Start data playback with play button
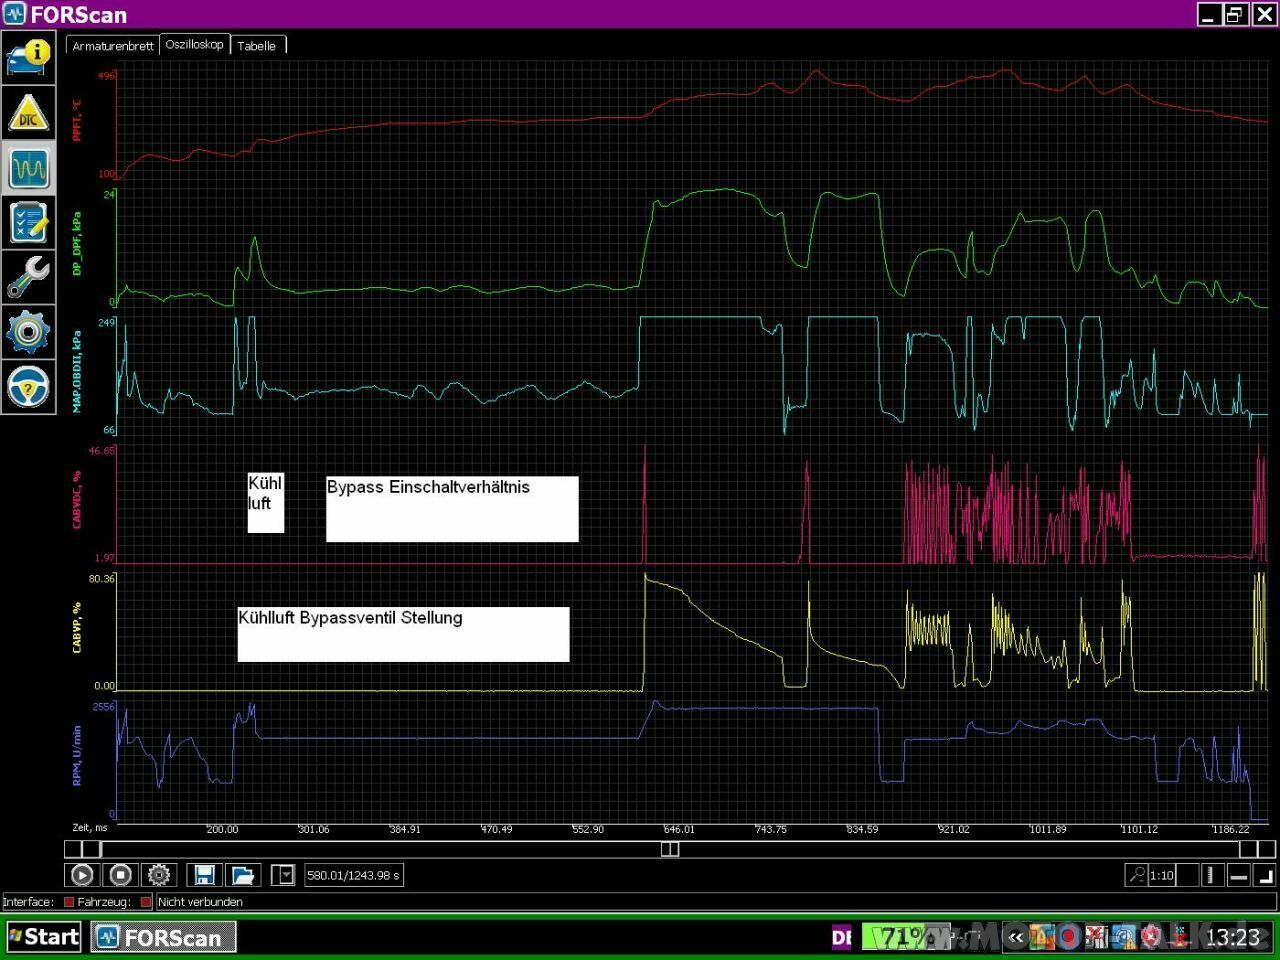 (82, 875)
